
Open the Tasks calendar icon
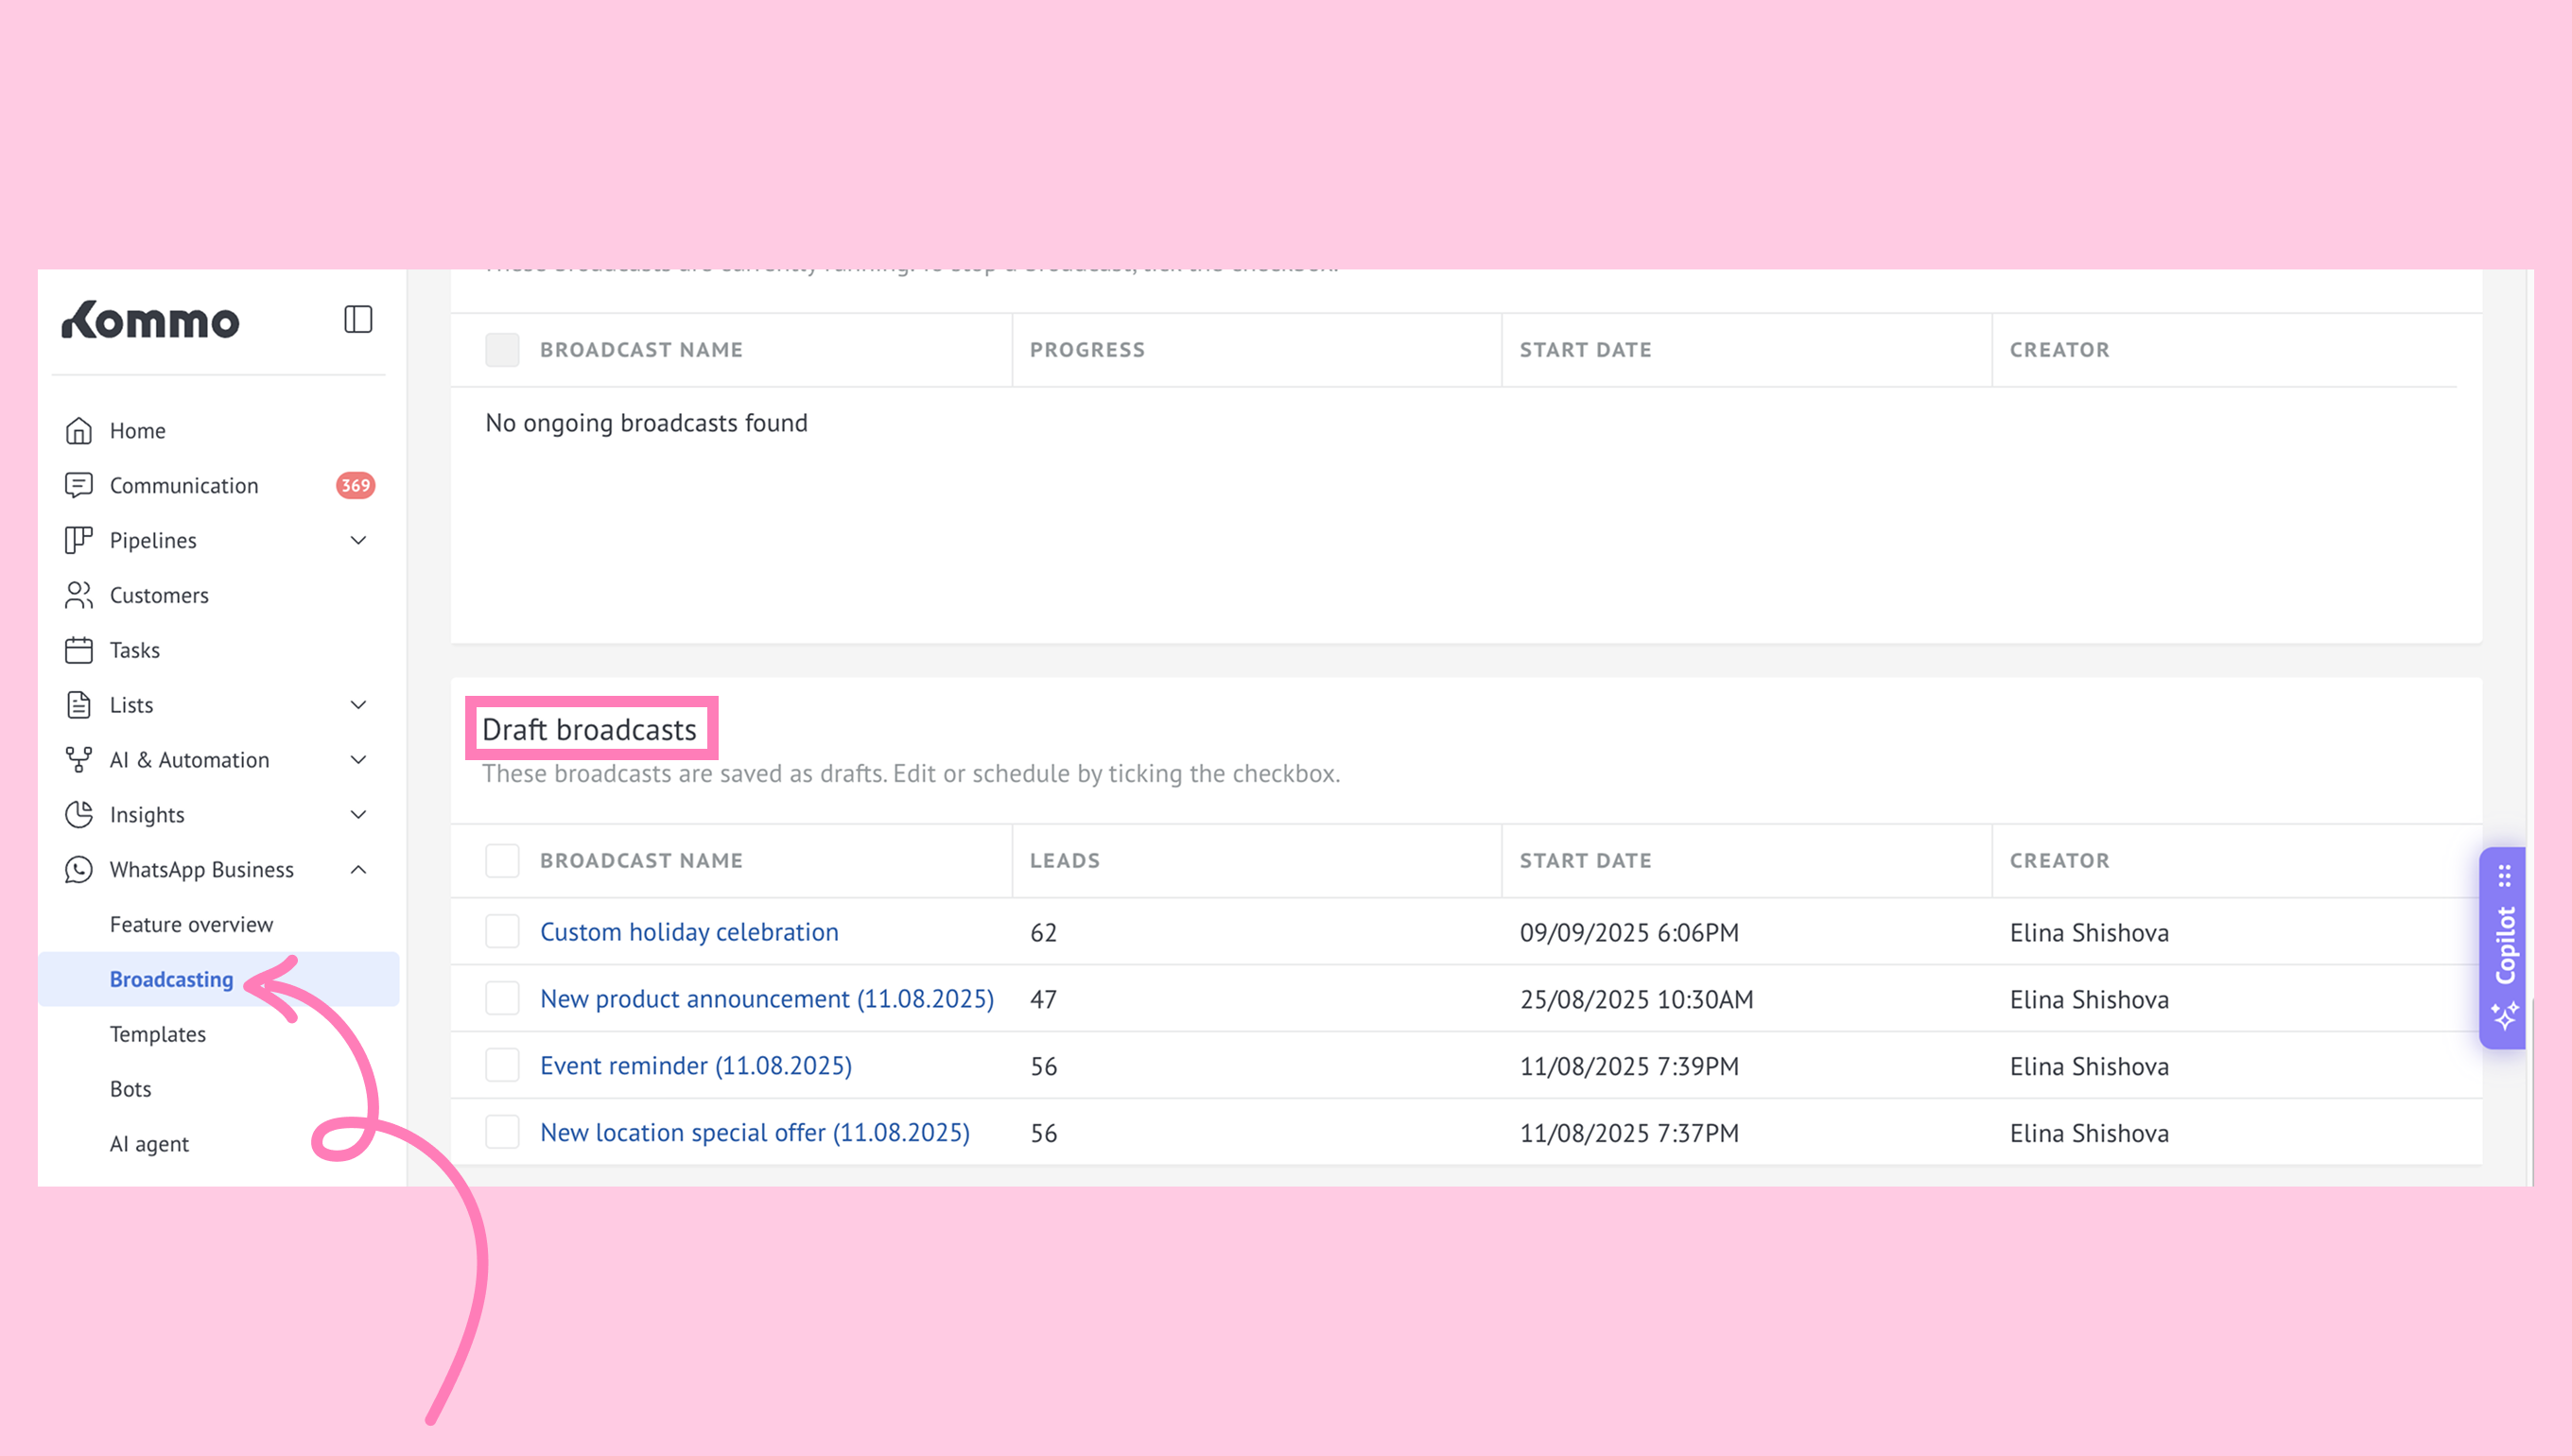click(x=79, y=651)
